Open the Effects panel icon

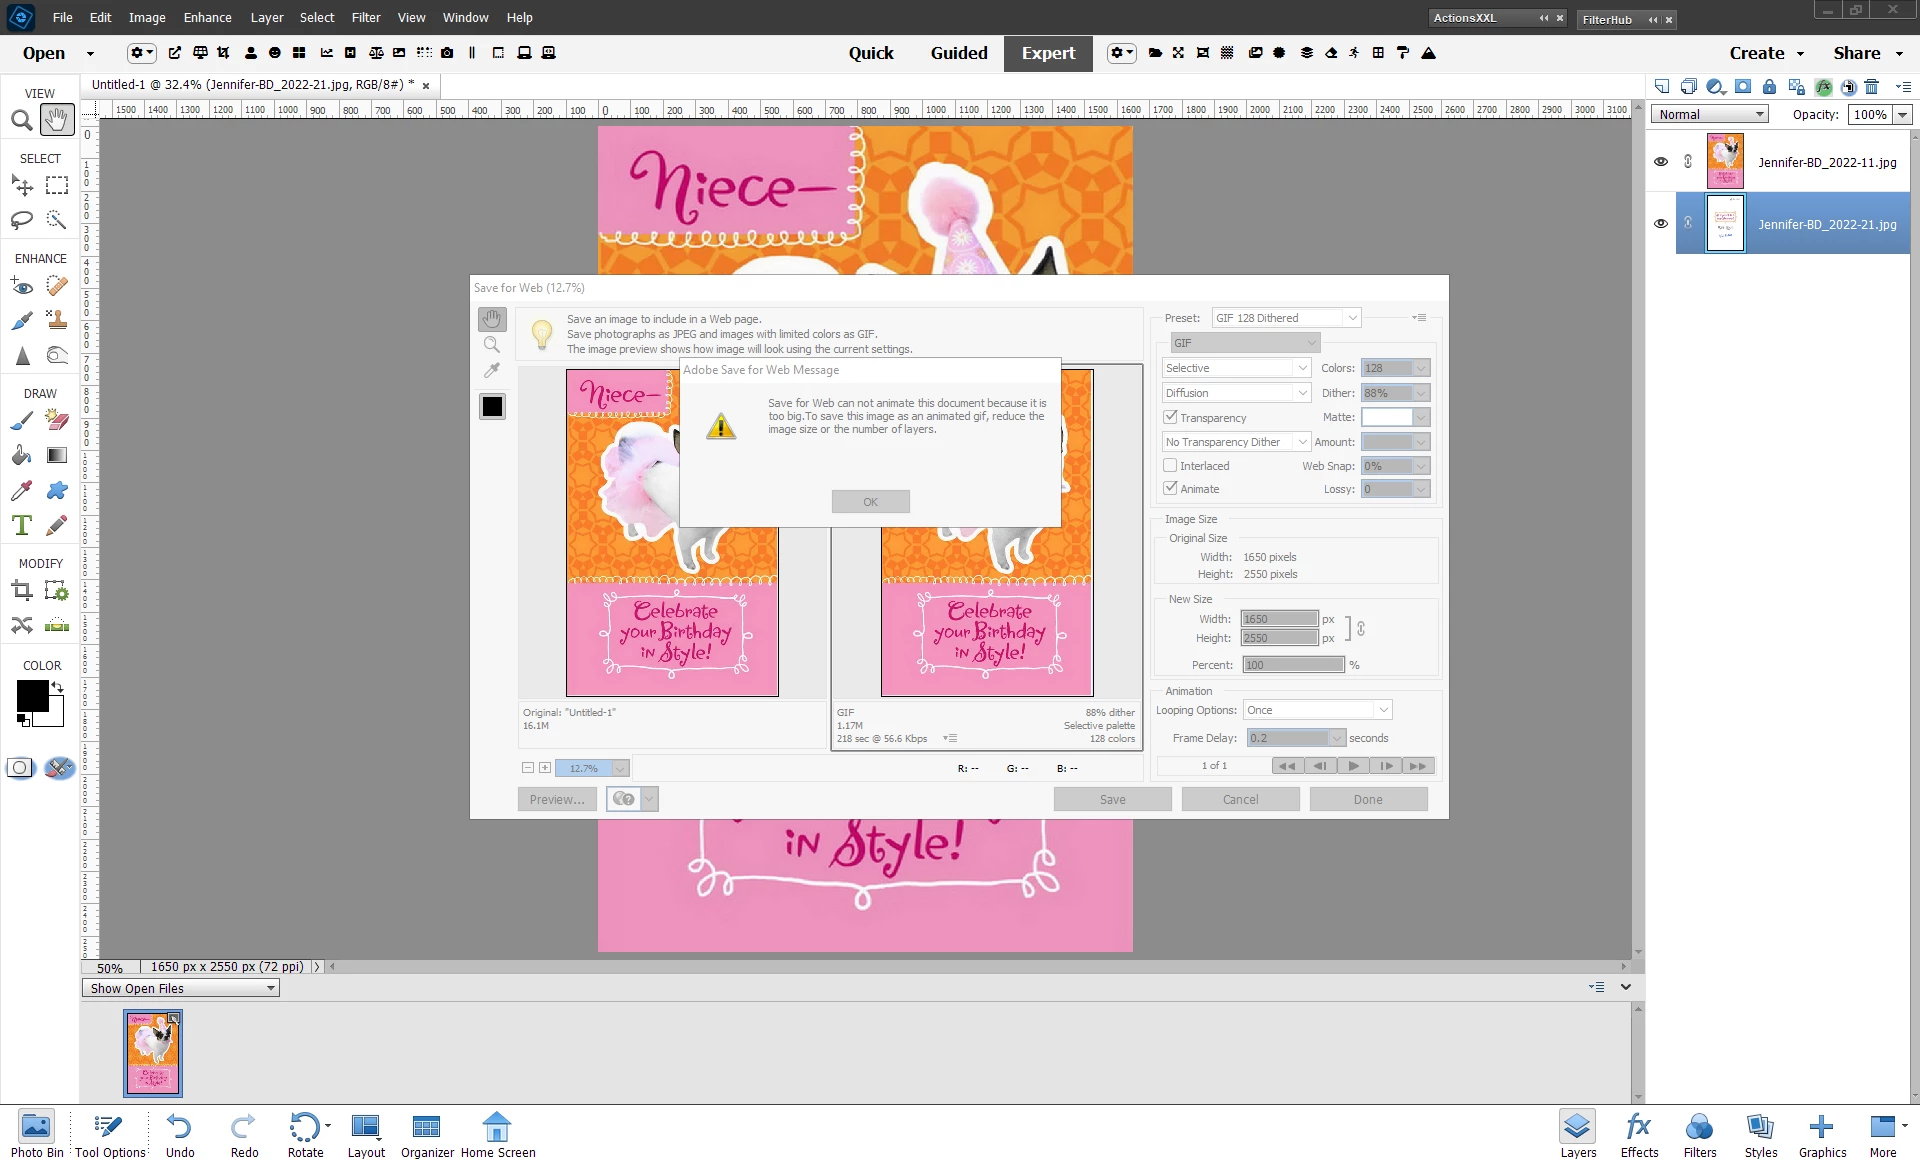tap(1639, 1135)
